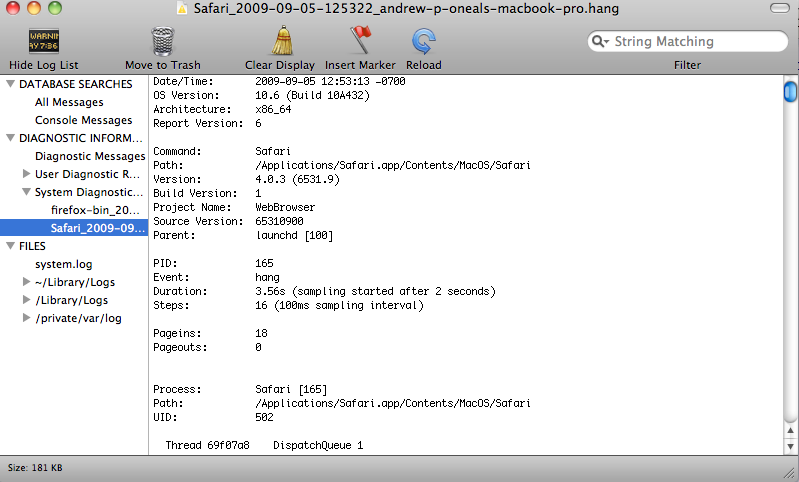Focus the String Matching filter field
Image resolution: width=799 pixels, height=482 pixels.
[x=688, y=41]
